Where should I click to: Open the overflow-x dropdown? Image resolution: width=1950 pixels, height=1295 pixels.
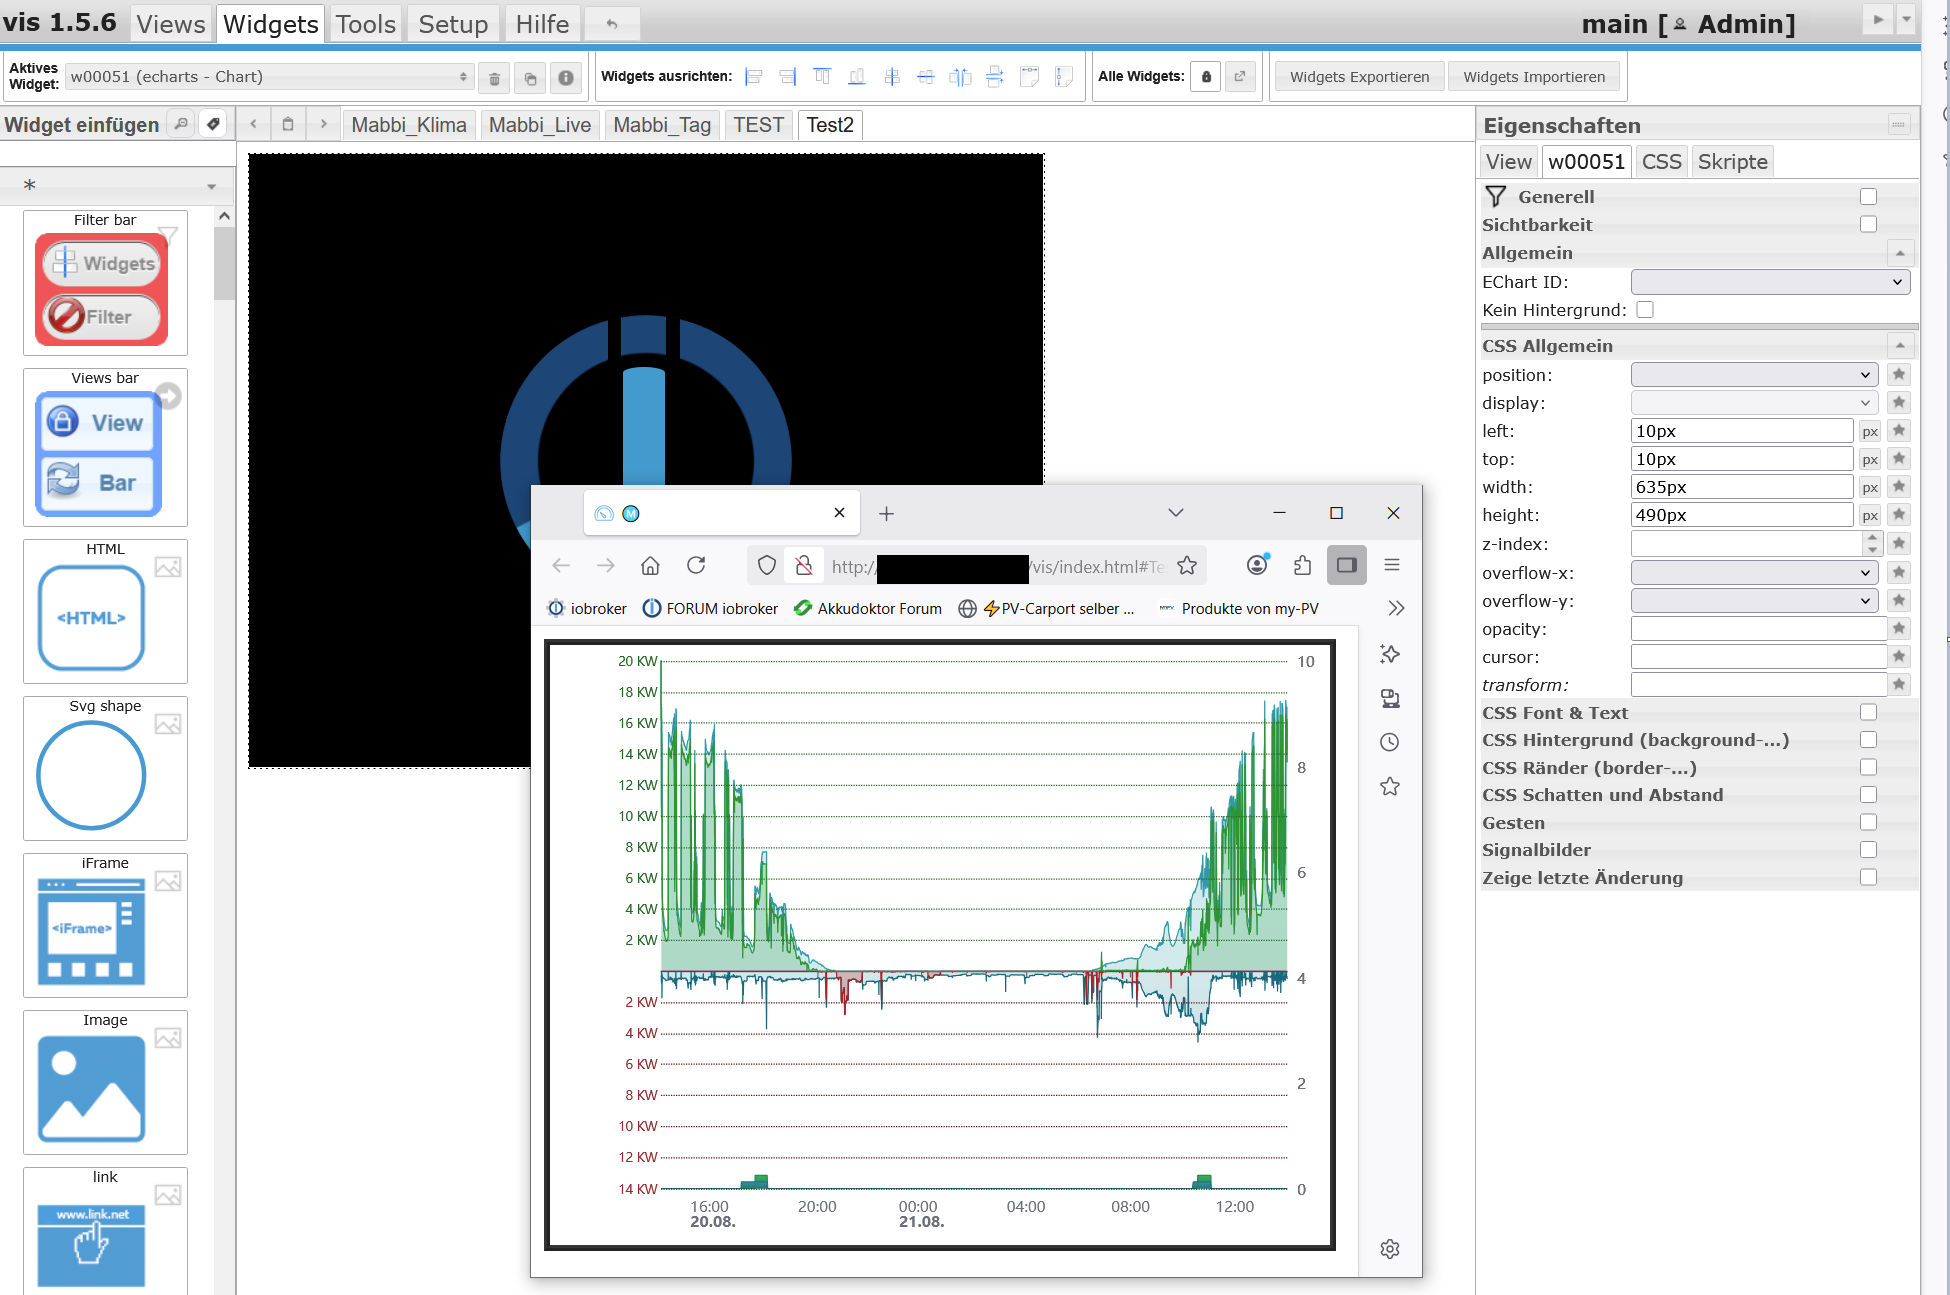1754,573
